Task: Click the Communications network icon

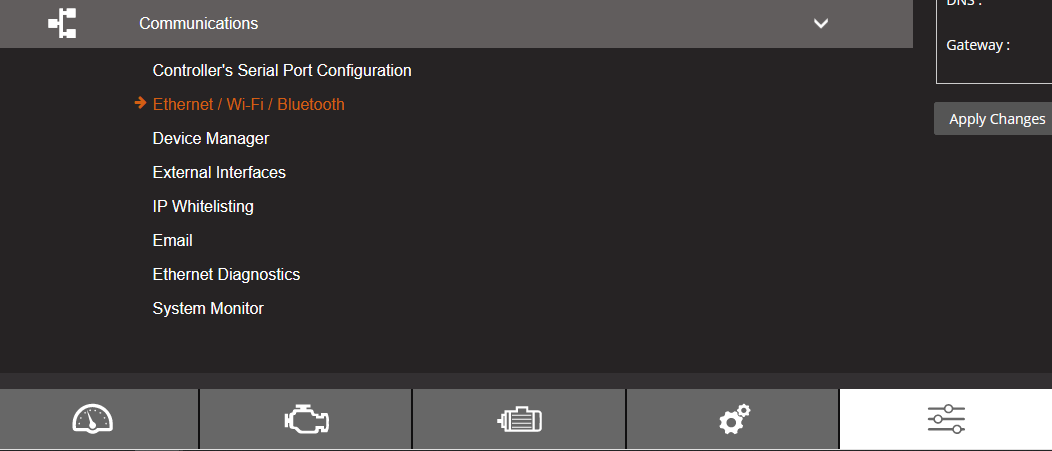Action: [x=62, y=23]
